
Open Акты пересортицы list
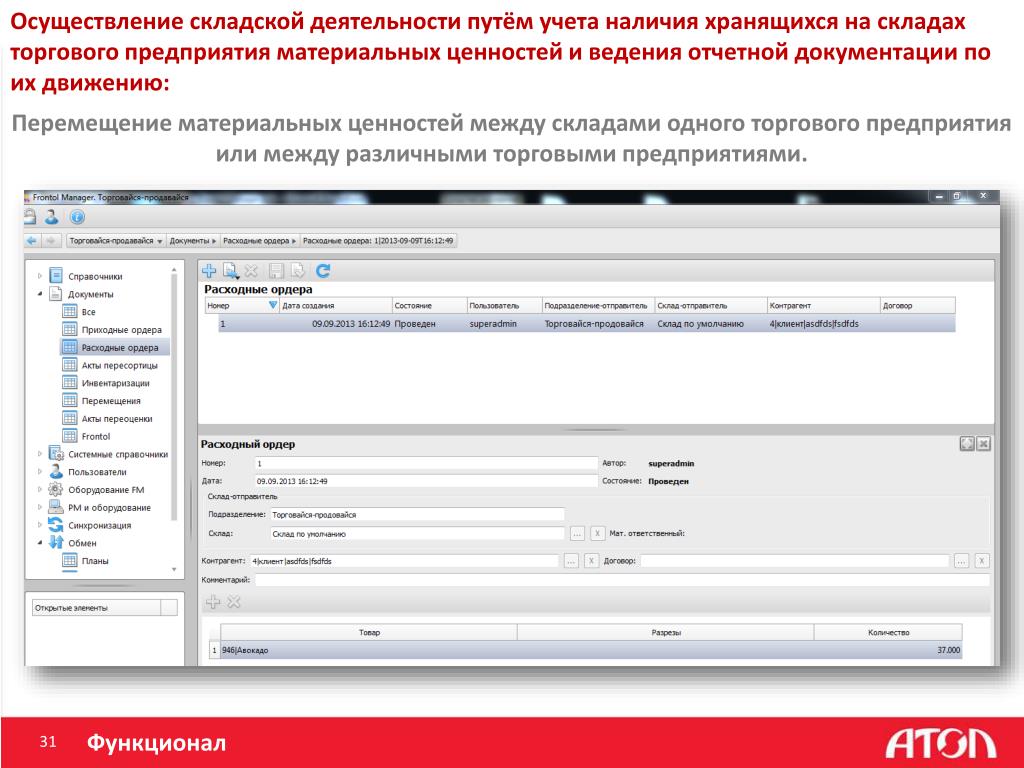120,365
